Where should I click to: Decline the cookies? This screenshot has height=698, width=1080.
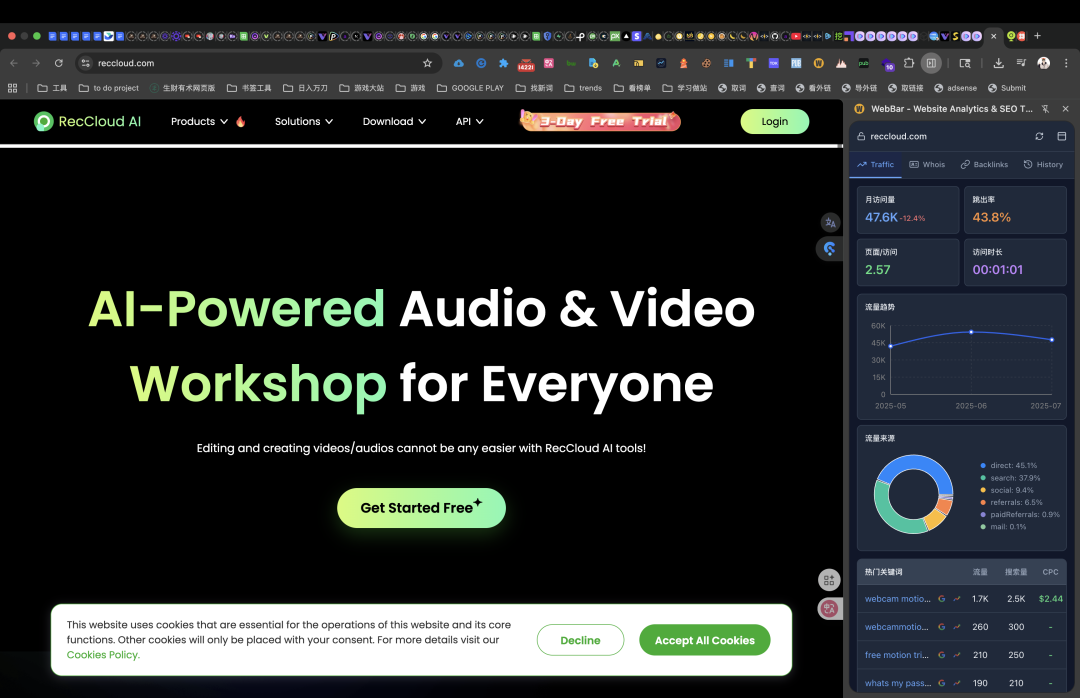click(580, 640)
